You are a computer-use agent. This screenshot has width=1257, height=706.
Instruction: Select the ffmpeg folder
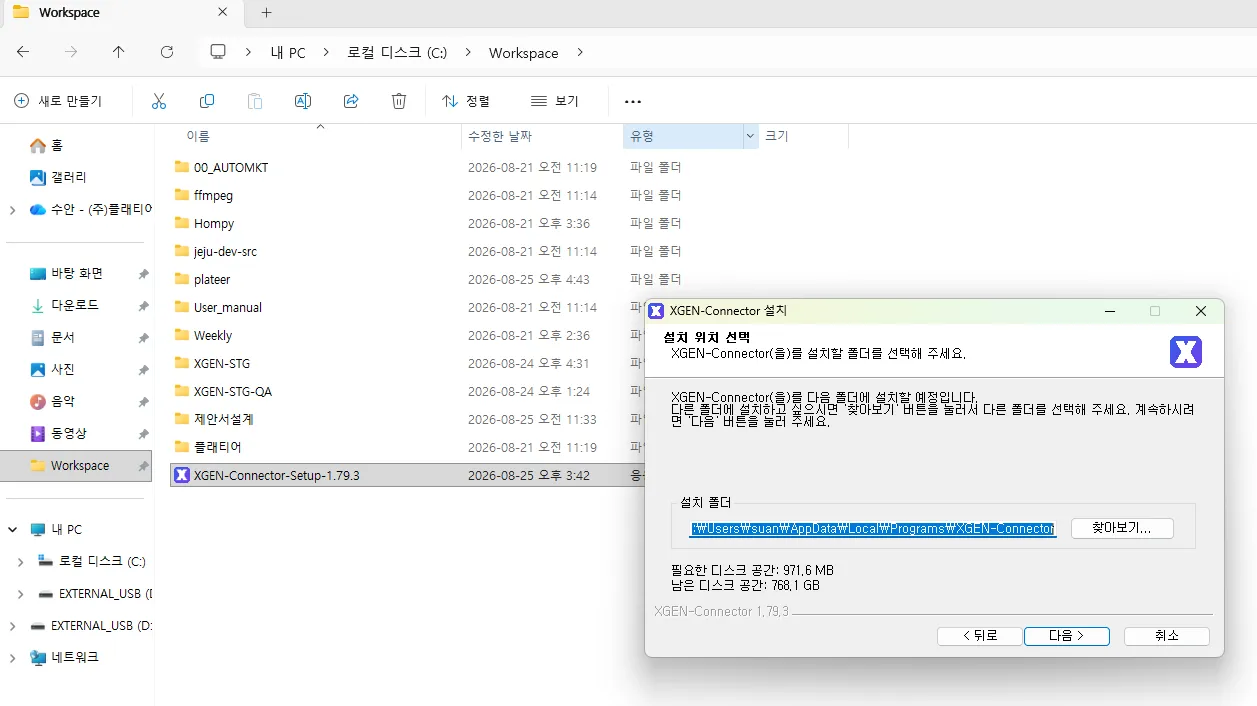point(213,195)
